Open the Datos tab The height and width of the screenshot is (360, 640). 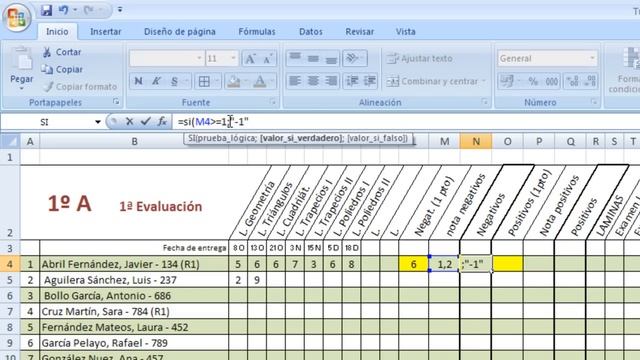[311, 31]
